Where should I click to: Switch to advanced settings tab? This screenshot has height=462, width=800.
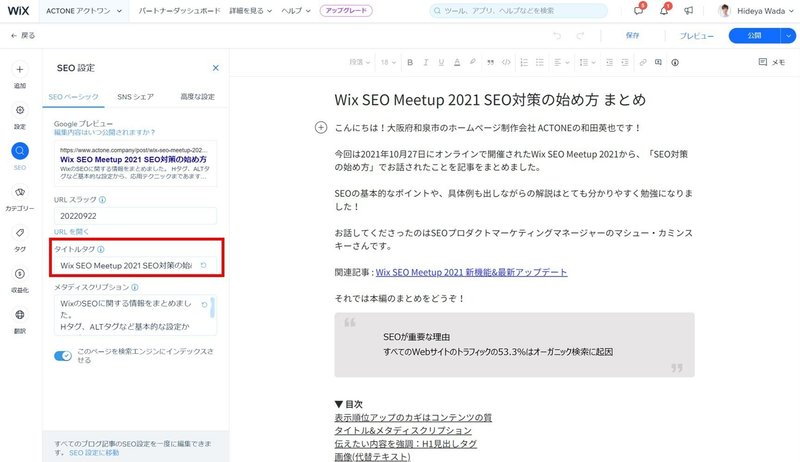[x=197, y=96]
